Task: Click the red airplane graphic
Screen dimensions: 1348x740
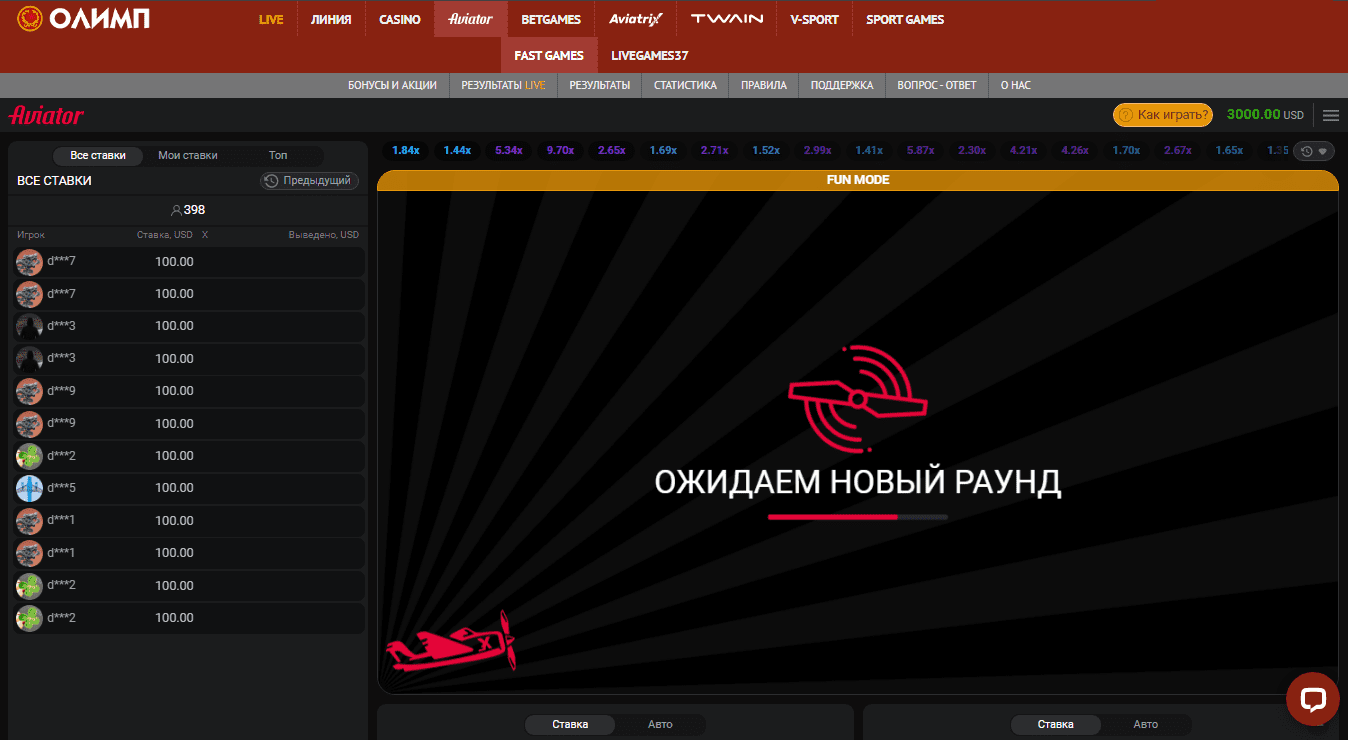Action: pyautogui.click(x=451, y=643)
